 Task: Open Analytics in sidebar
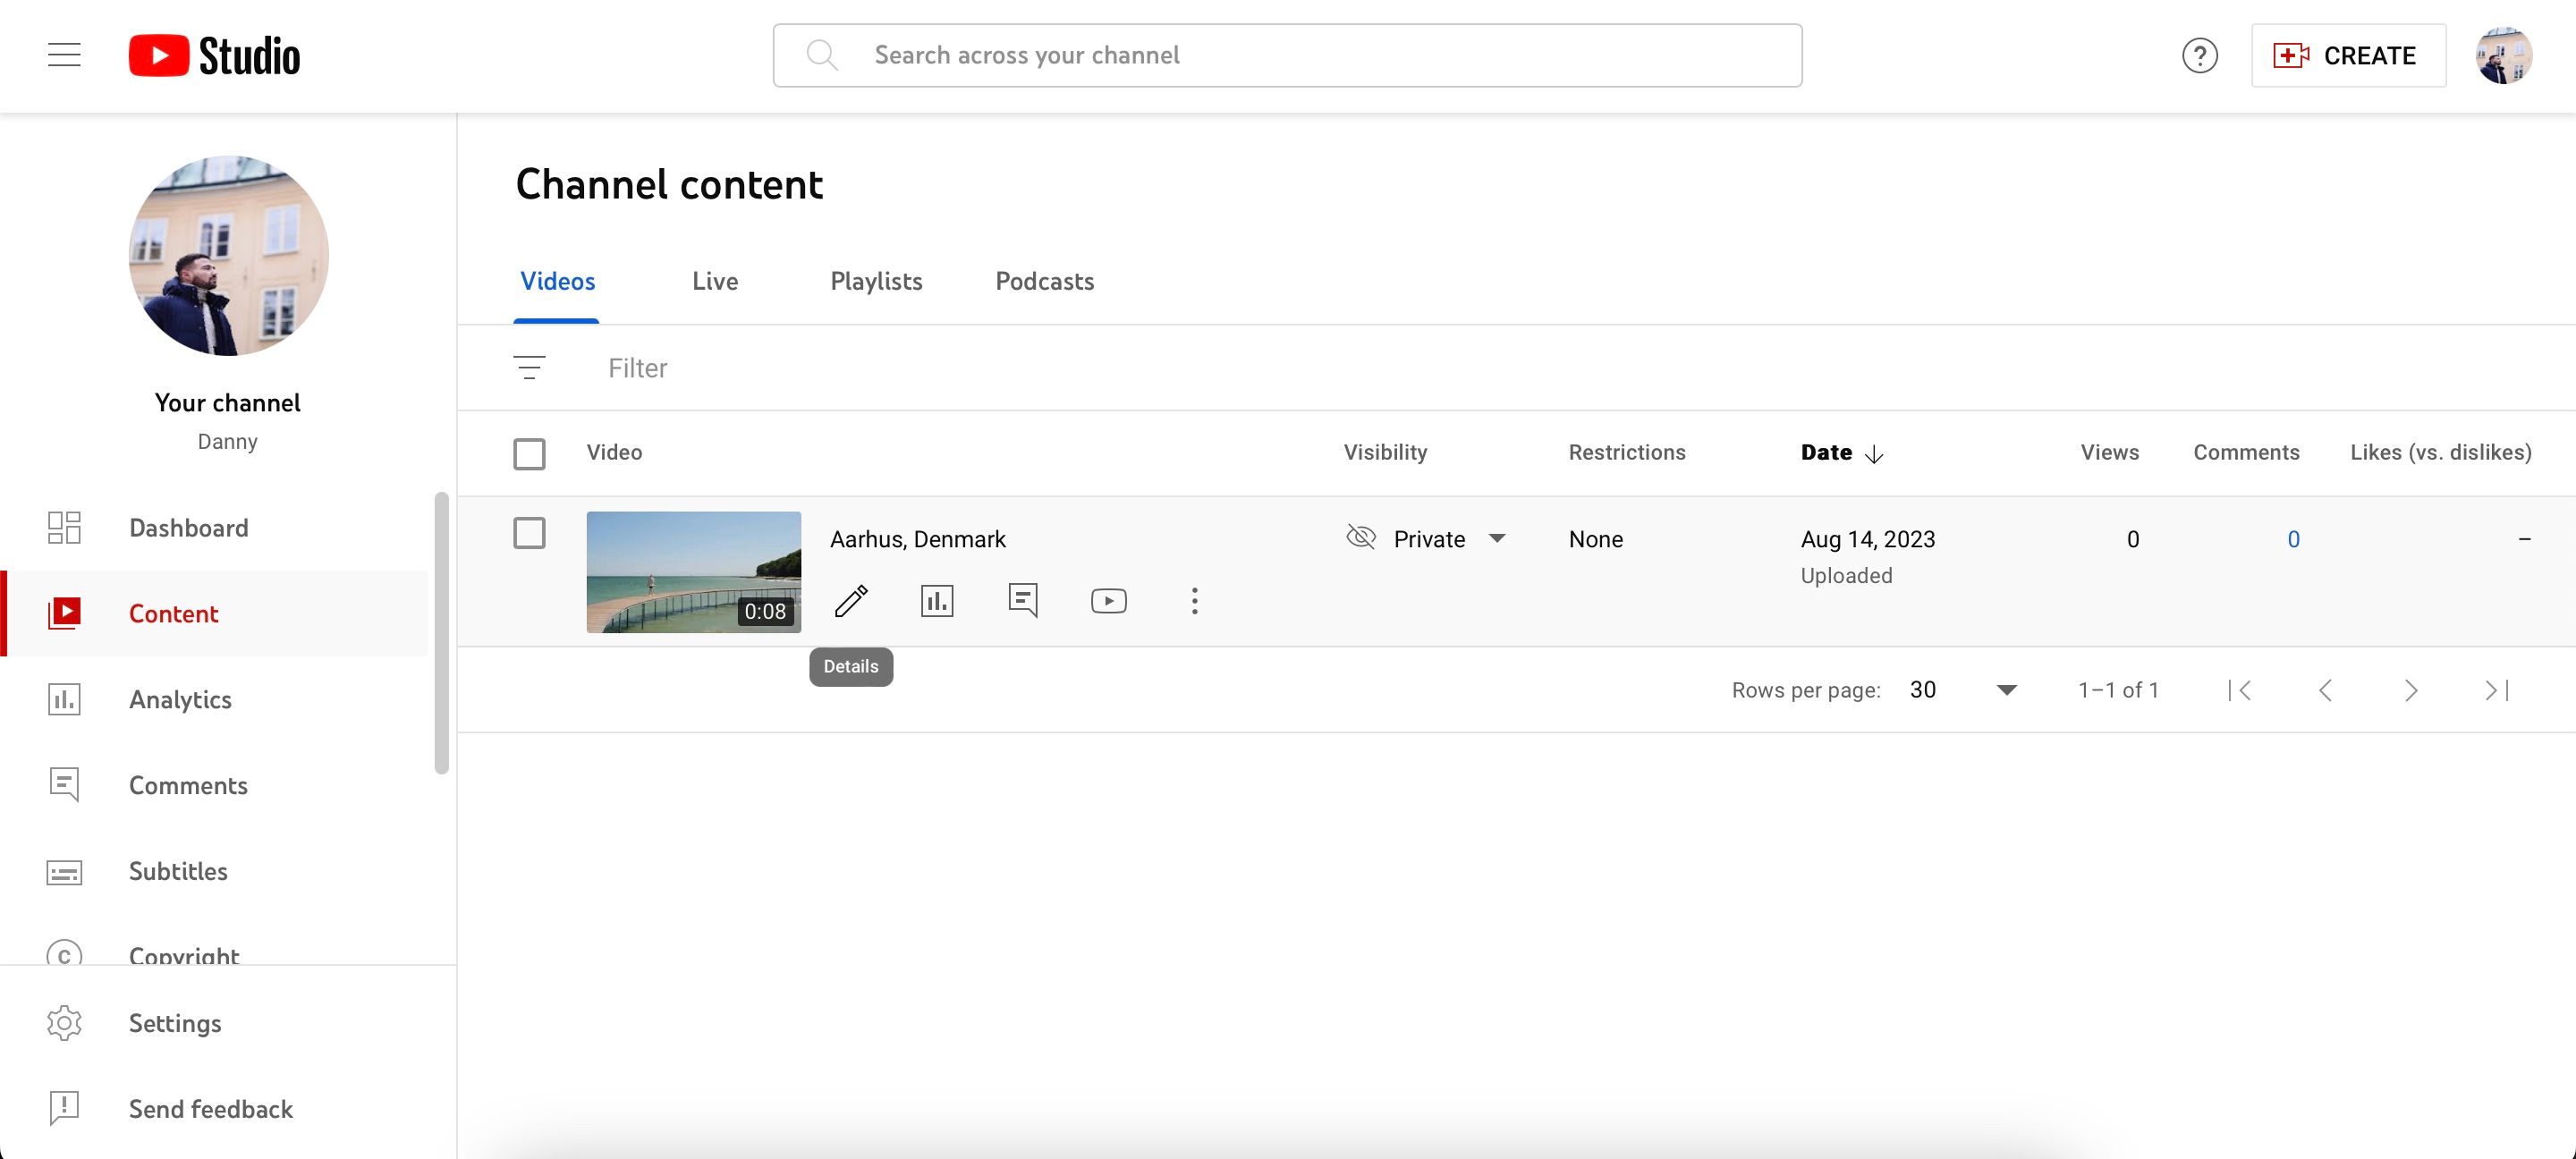180,700
